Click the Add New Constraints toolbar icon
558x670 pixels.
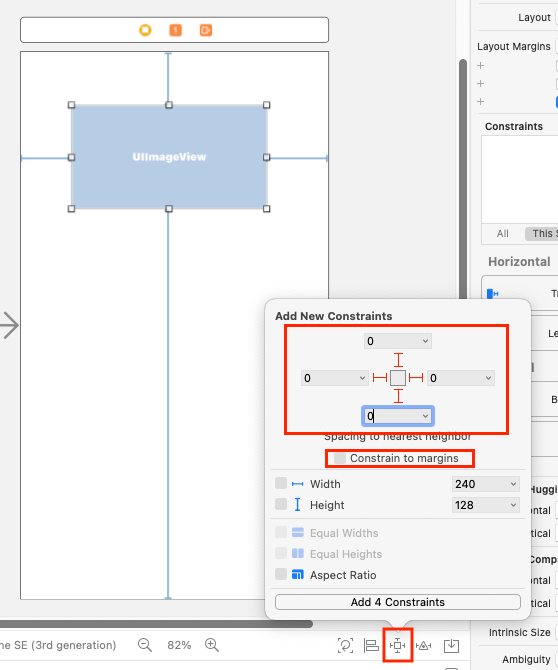click(x=397, y=645)
